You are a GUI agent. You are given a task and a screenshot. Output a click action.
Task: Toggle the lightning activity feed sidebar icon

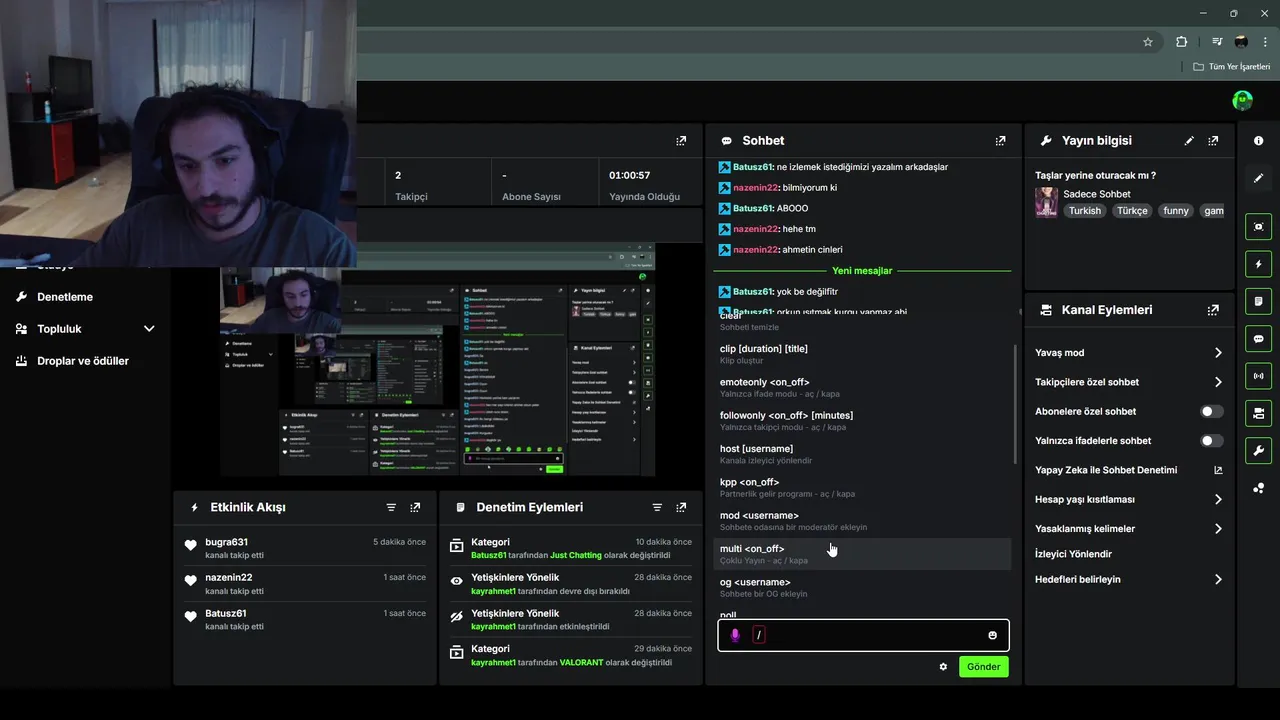point(1258,264)
